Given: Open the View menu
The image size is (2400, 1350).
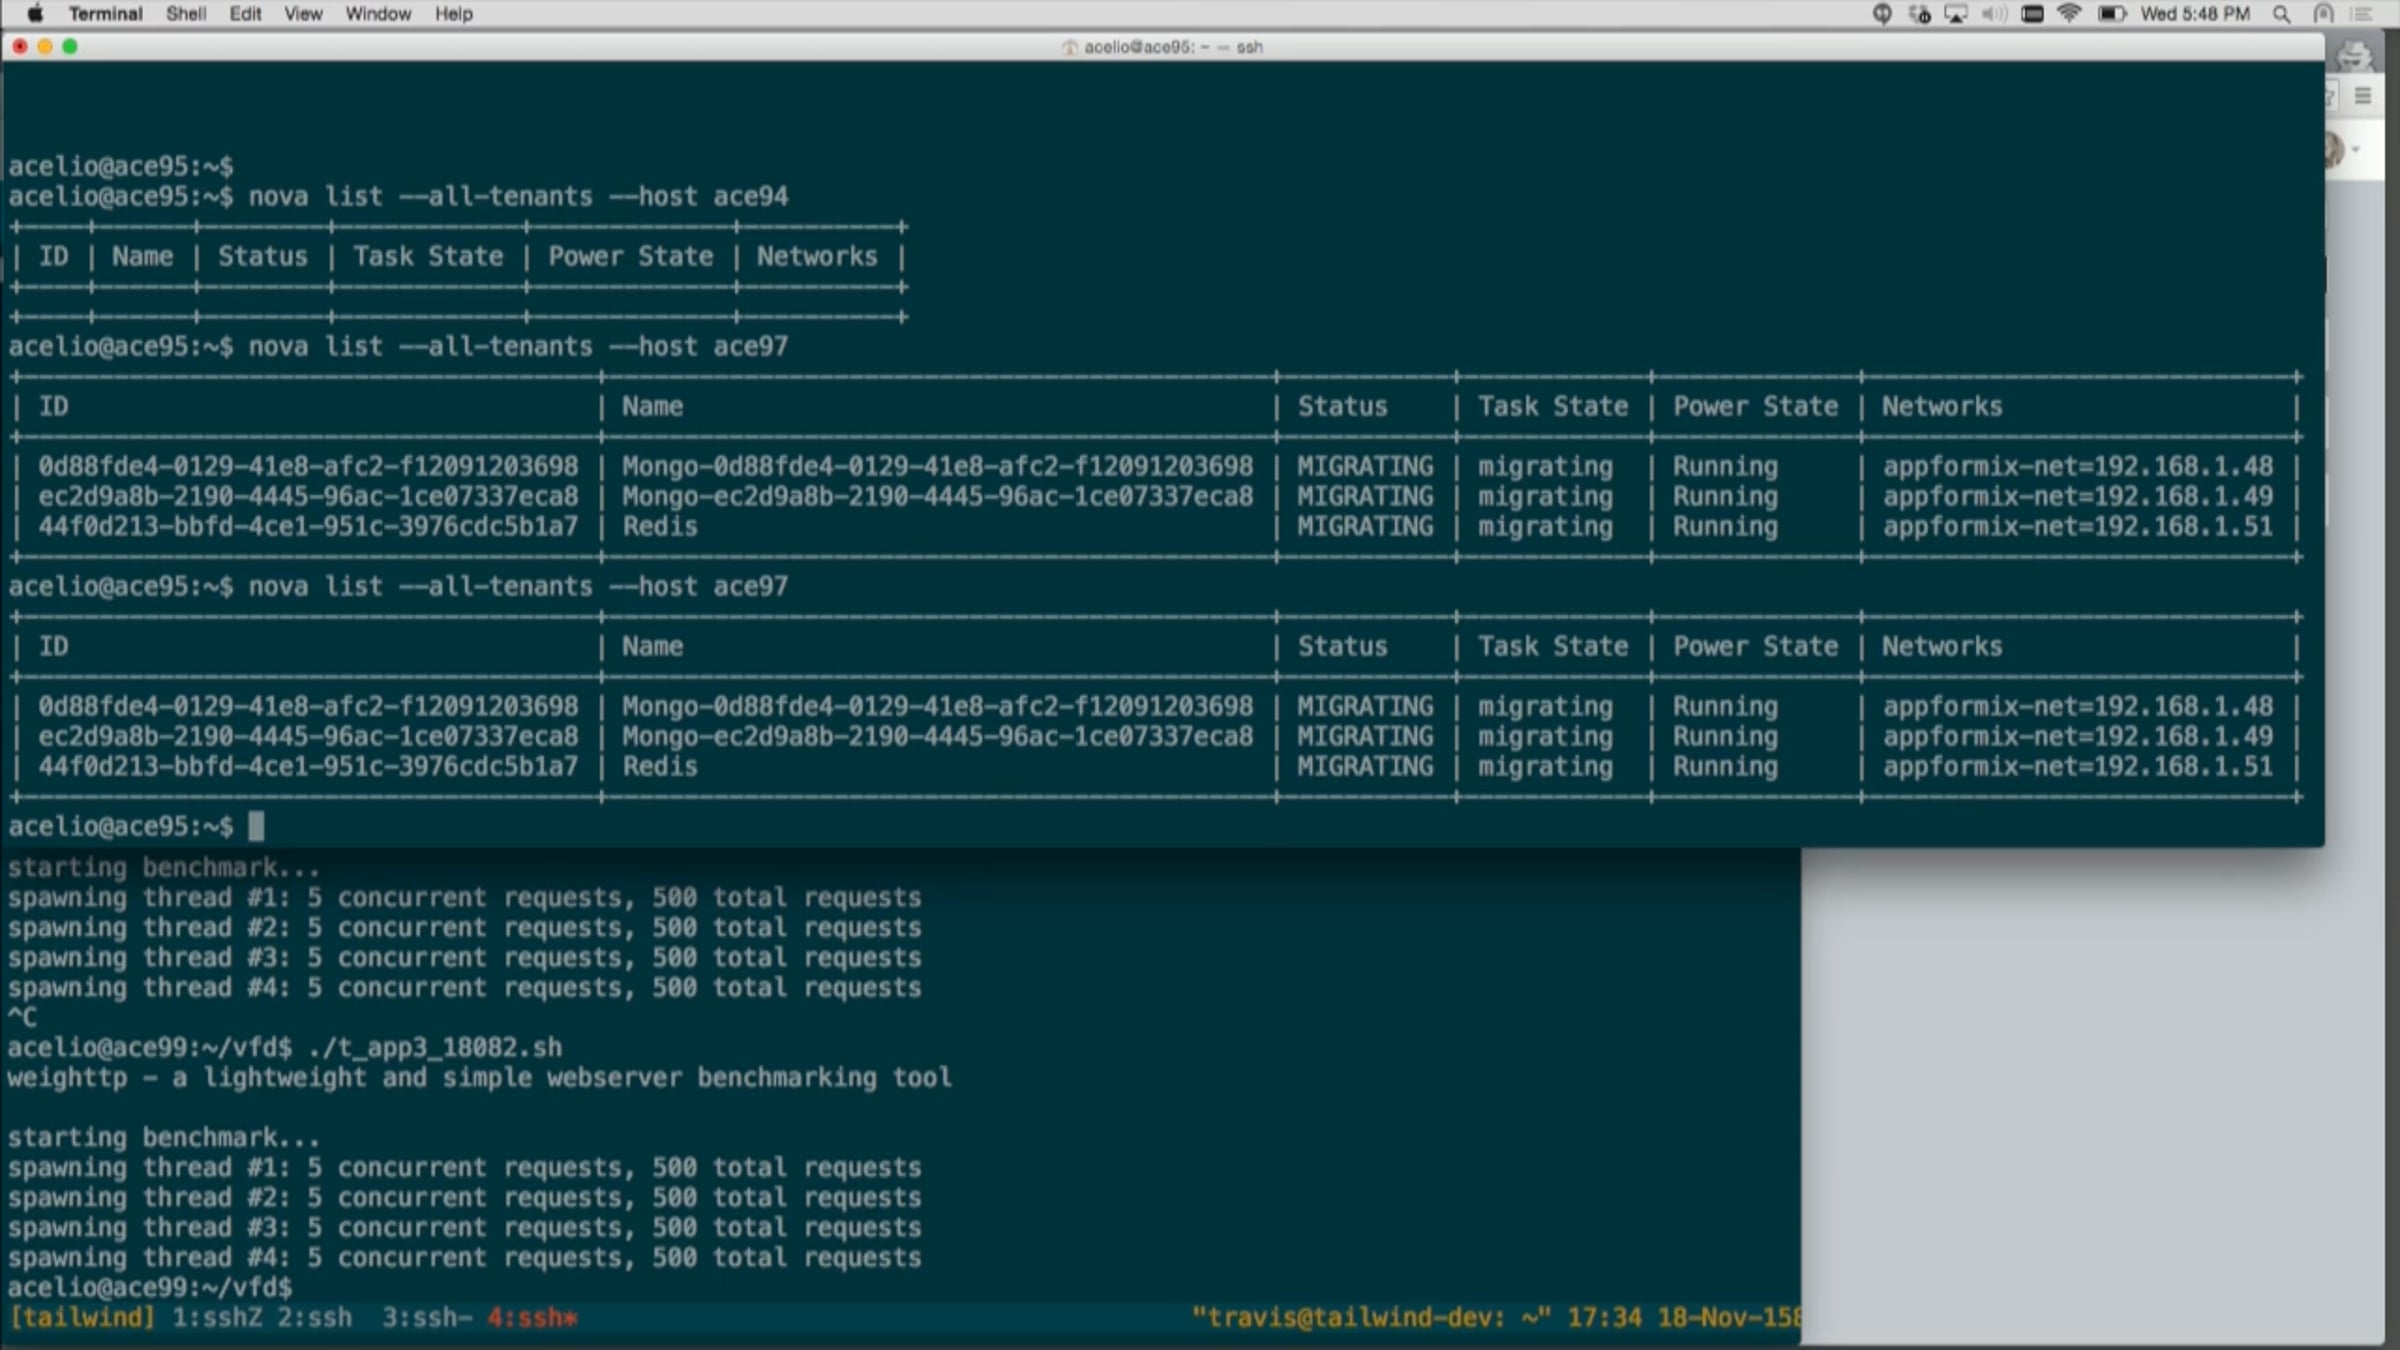Looking at the screenshot, I should pyautogui.click(x=303, y=14).
